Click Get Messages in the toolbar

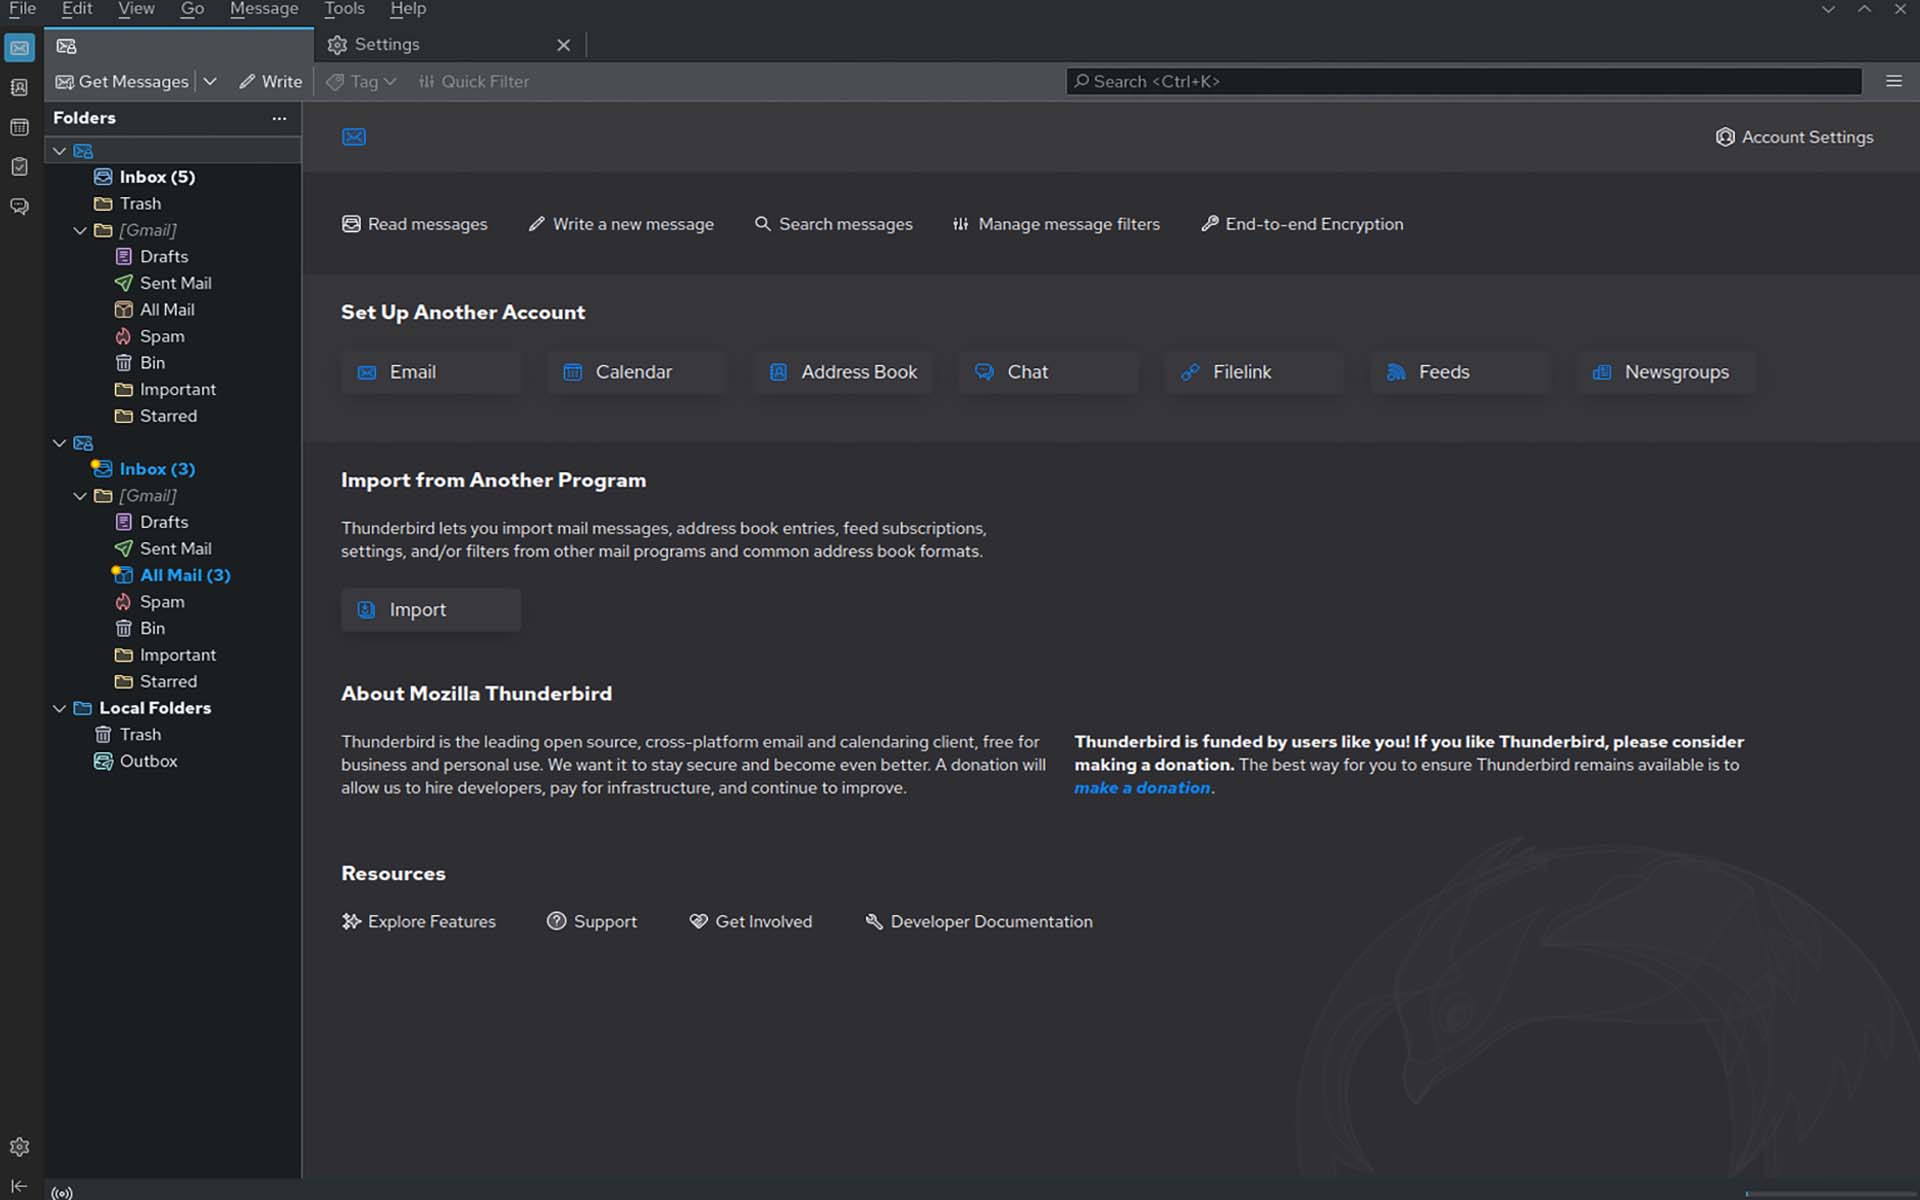pos(122,82)
